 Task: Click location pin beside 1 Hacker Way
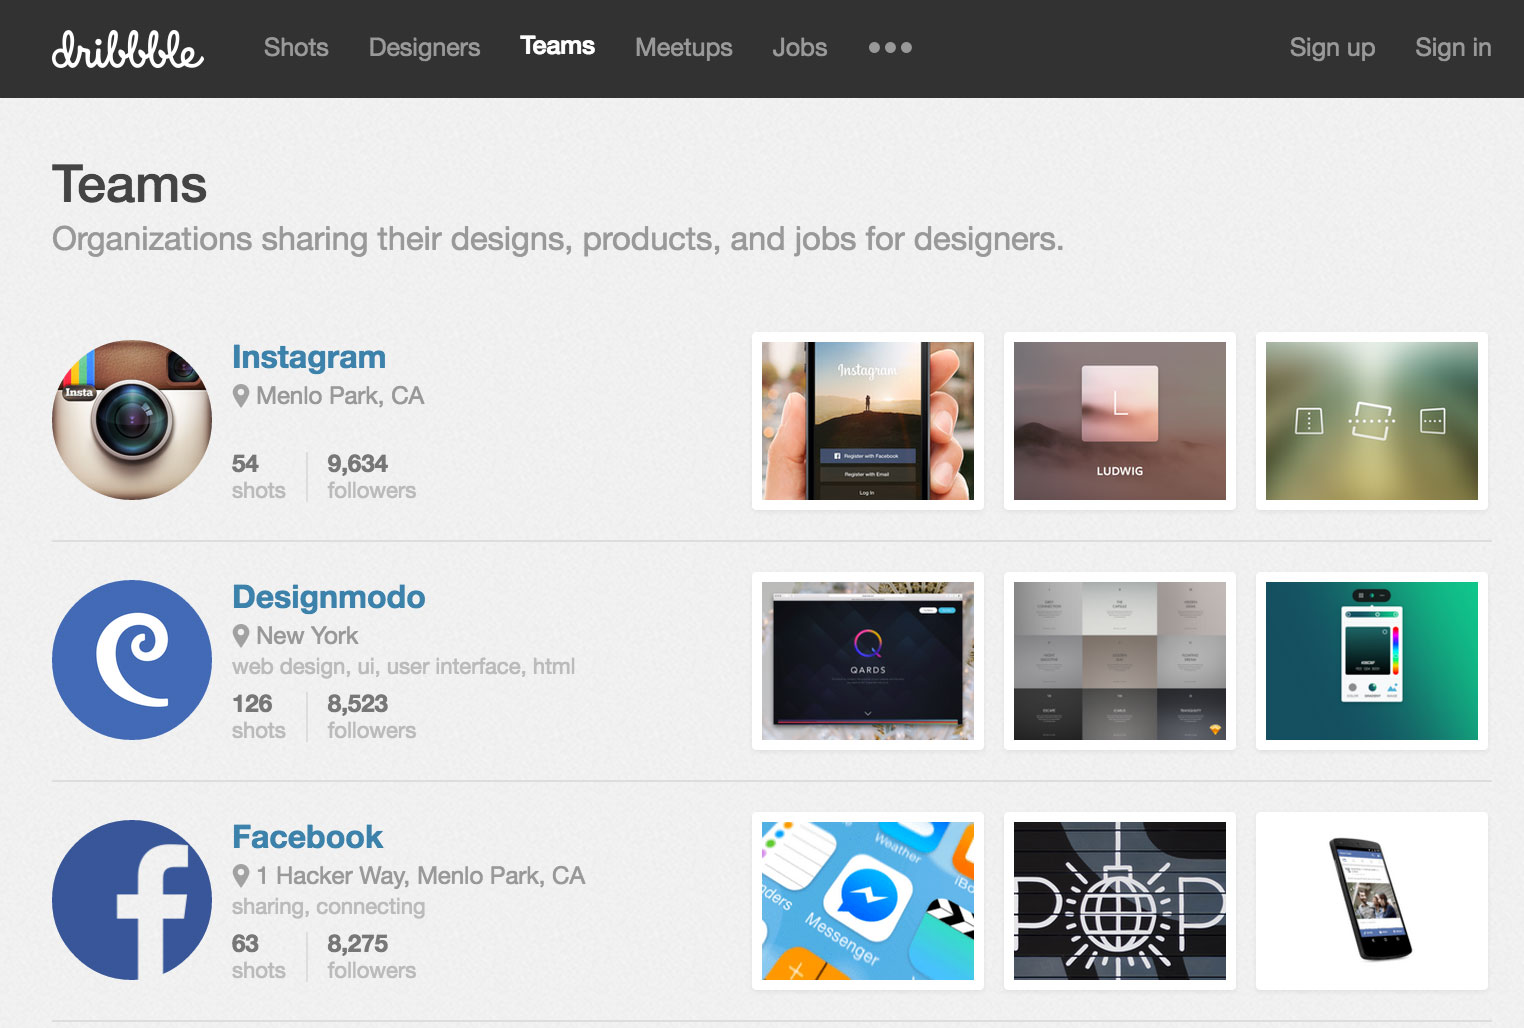(x=241, y=876)
